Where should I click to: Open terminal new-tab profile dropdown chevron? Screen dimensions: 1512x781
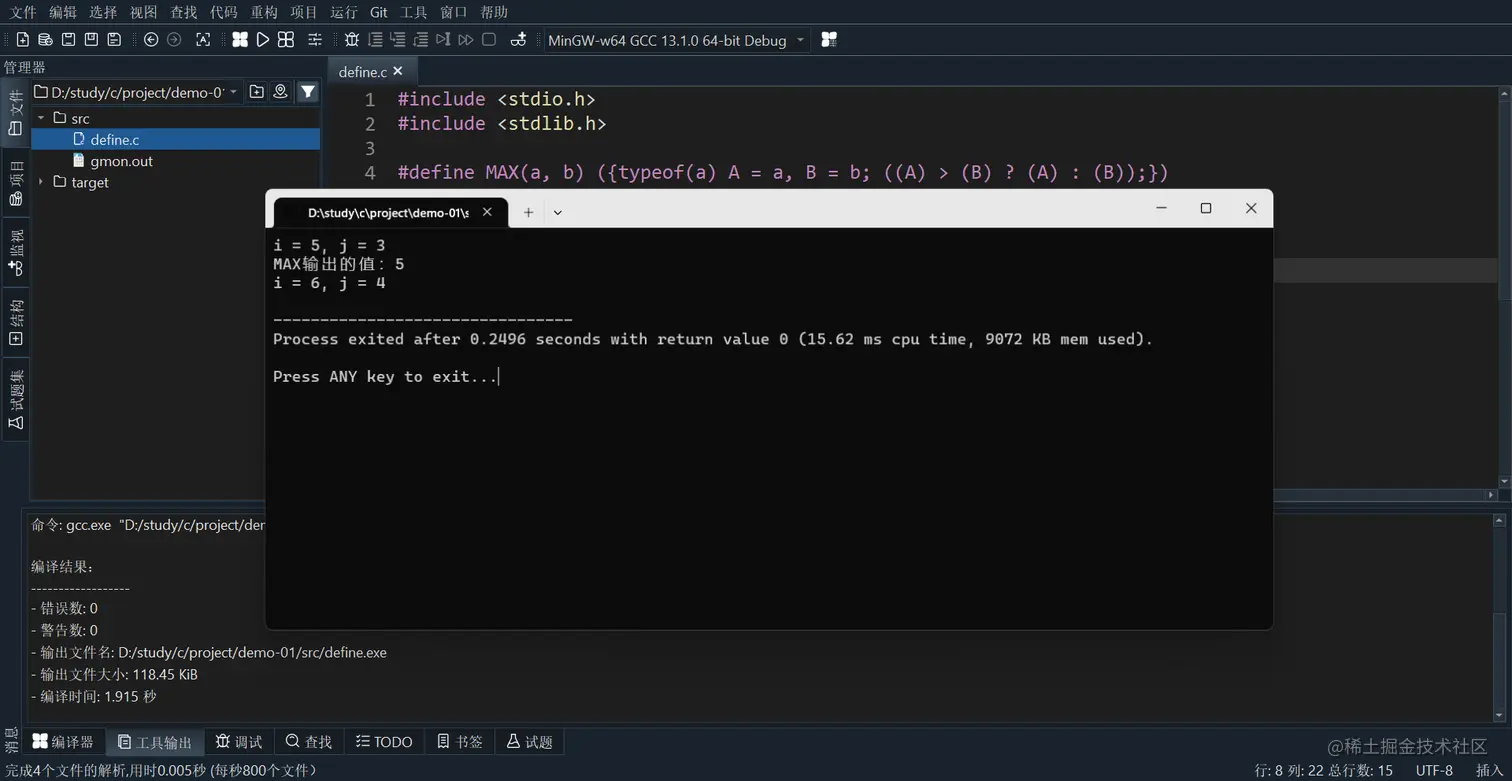click(x=558, y=212)
